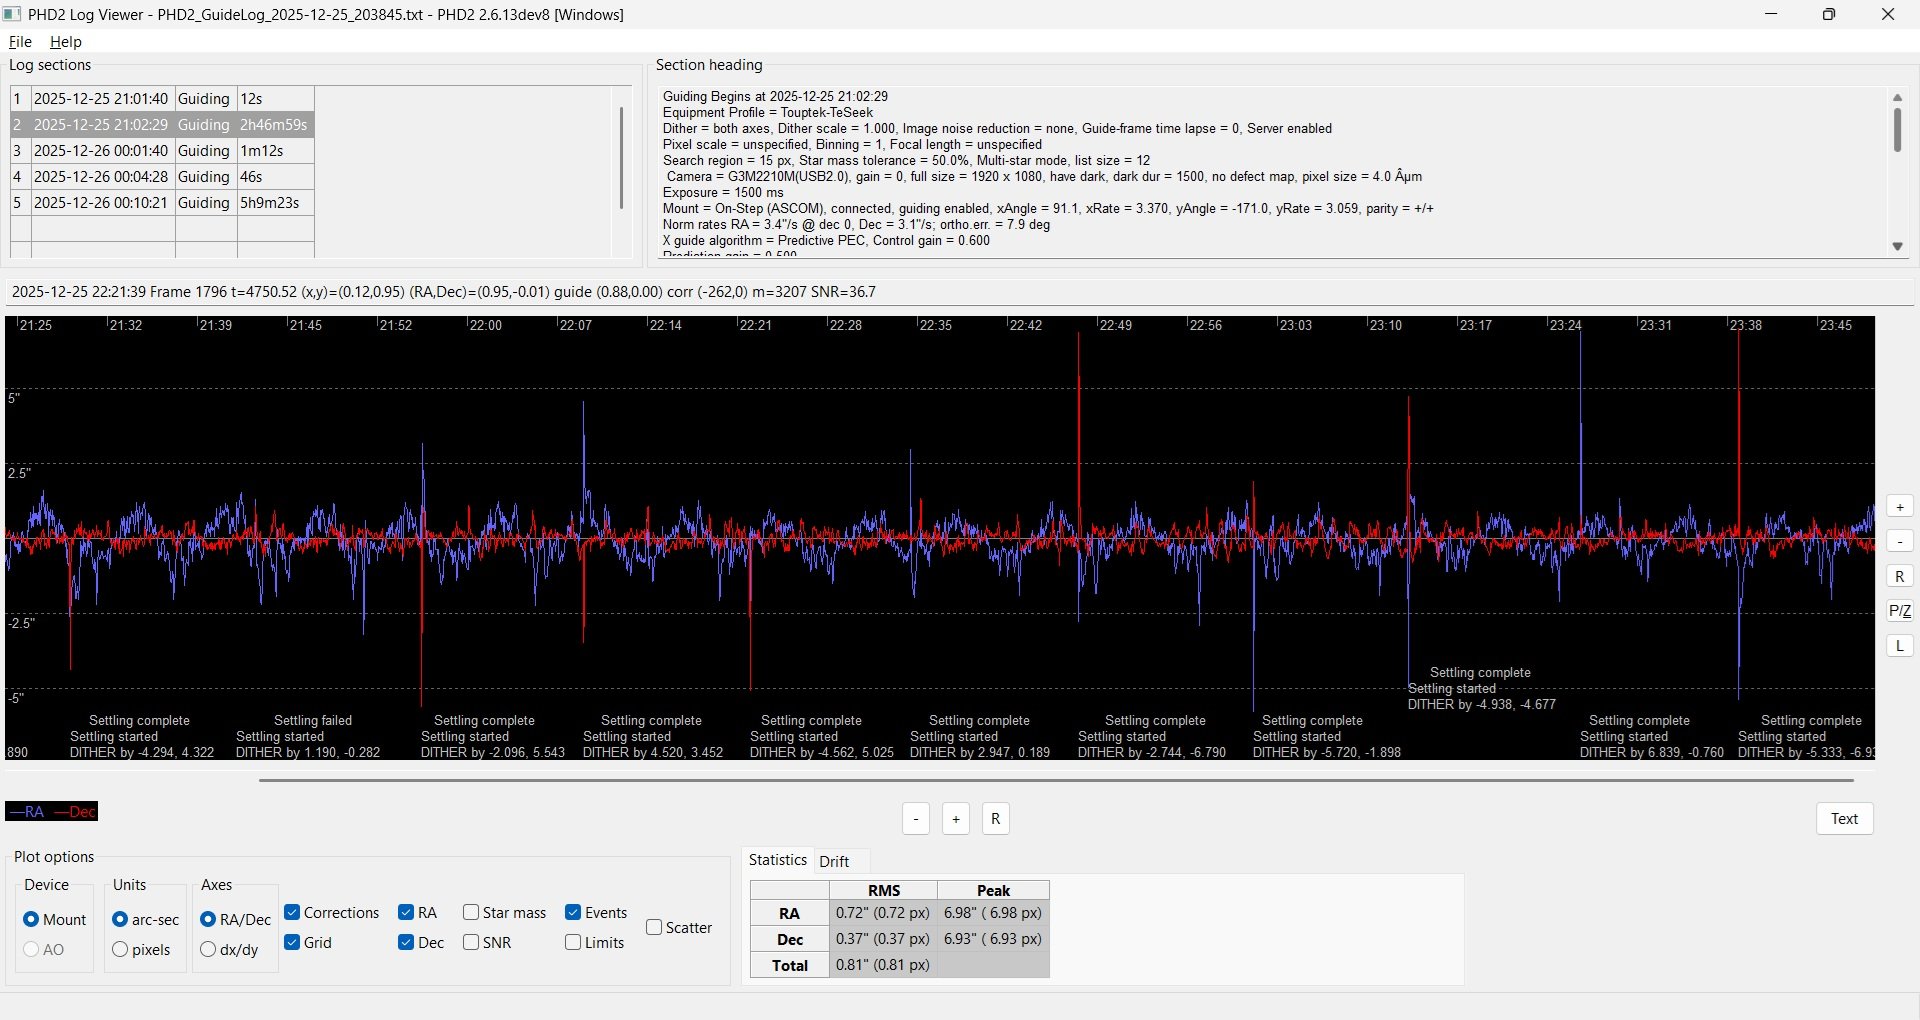The height and width of the screenshot is (1020, 1920).
Task: Click the R reset button right of the graph
Action: pos(1899,576)
